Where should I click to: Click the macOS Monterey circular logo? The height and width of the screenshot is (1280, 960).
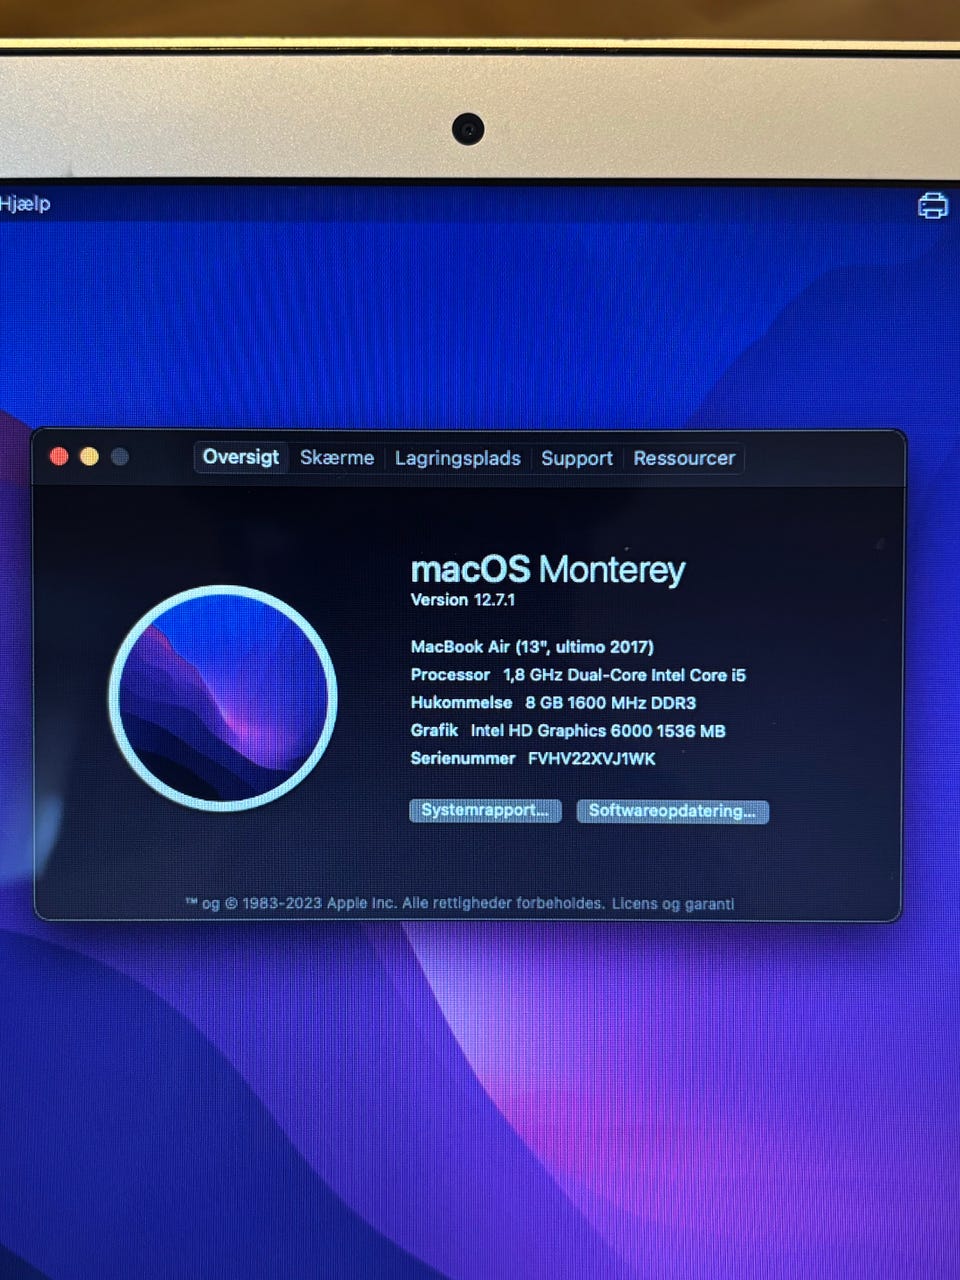coord(222,697)
